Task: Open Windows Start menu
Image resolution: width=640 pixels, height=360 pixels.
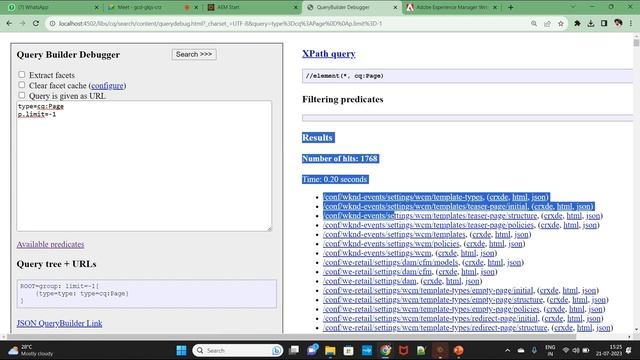Action: (182, 351)
